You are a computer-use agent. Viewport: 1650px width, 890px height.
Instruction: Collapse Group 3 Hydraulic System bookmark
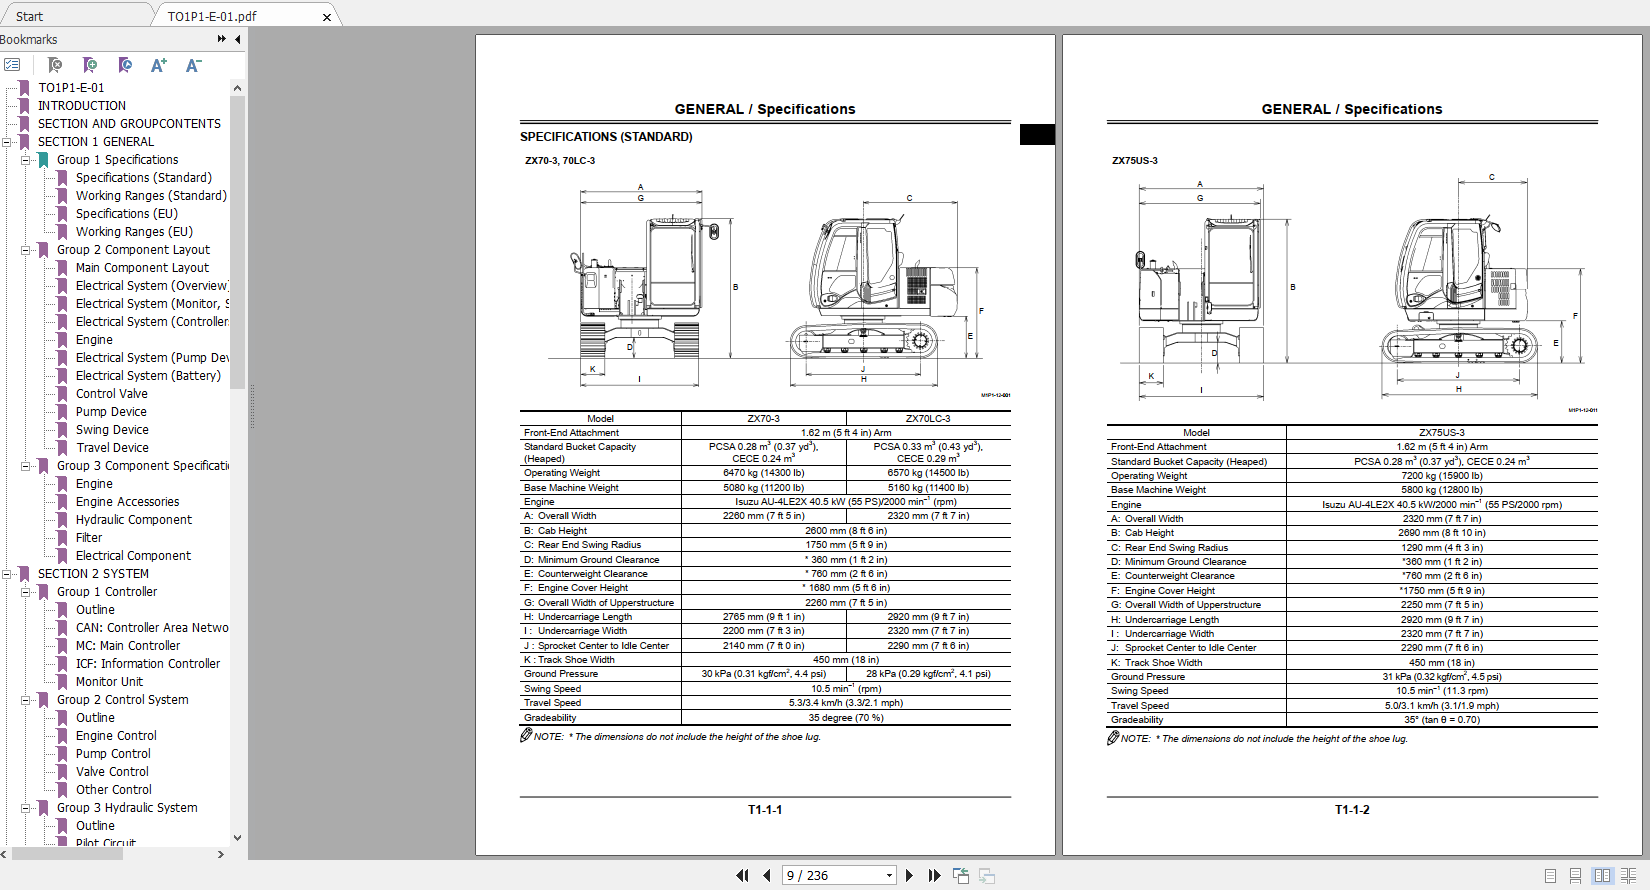pyautogui.click(x=26, y=808)
